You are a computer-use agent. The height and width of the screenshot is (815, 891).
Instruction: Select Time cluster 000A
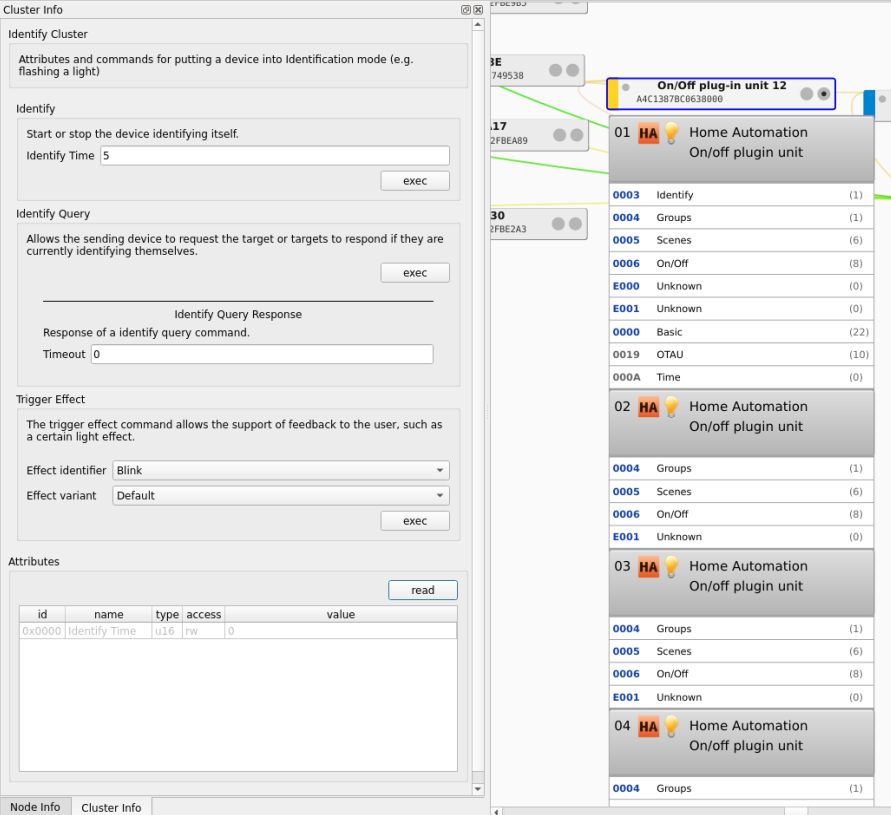(x=741, y=377)
